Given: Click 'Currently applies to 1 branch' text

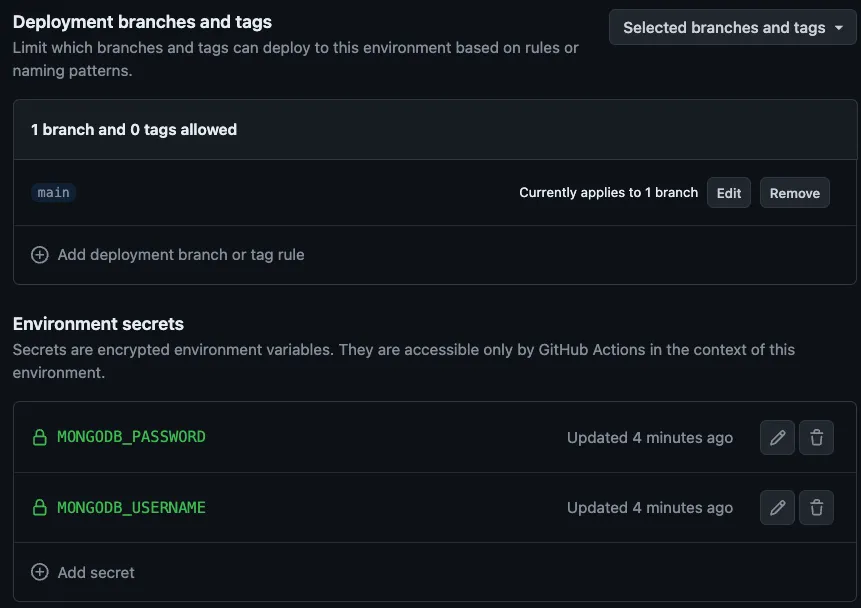Looking at the screenshot, I should click(608, 192).
